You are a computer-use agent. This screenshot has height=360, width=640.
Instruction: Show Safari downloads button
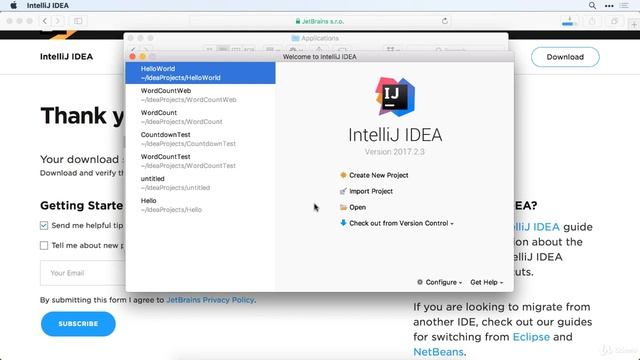click(569, 21)
